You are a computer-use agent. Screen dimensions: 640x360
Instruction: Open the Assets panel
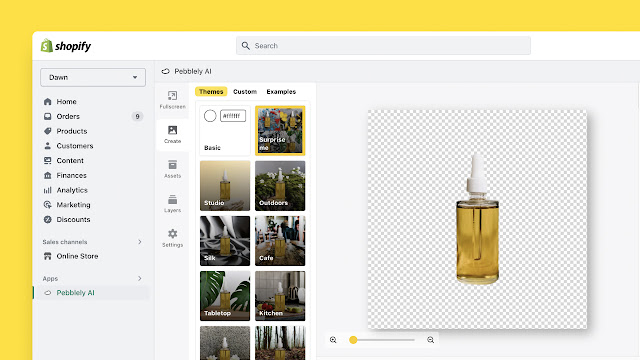point(172,169)
